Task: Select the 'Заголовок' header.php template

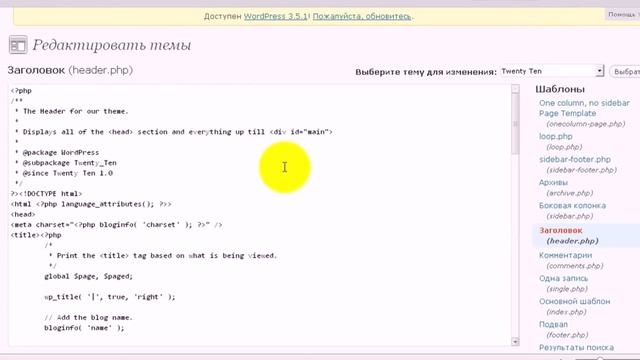Action: 561,231
